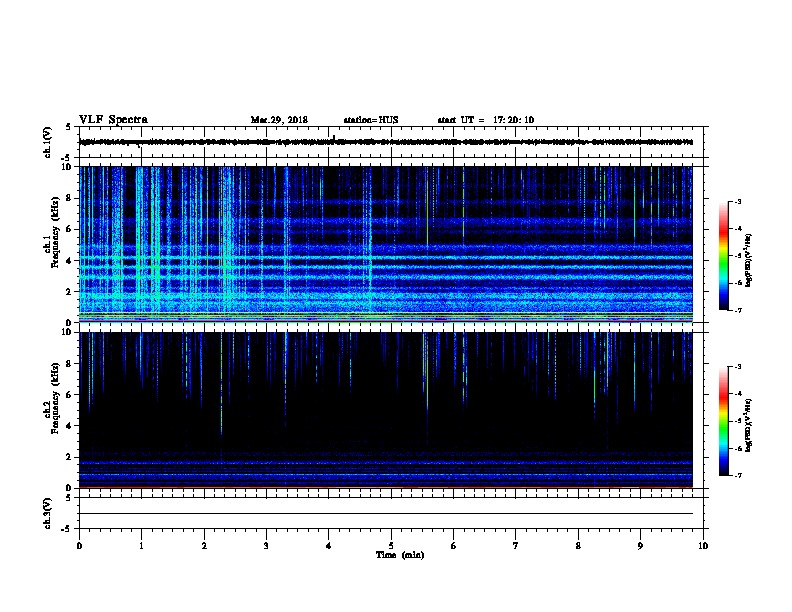The image size is (792, 612).
Task: Click the ch.2 log(PSD) colorbar title
Action: coord(749,426)
